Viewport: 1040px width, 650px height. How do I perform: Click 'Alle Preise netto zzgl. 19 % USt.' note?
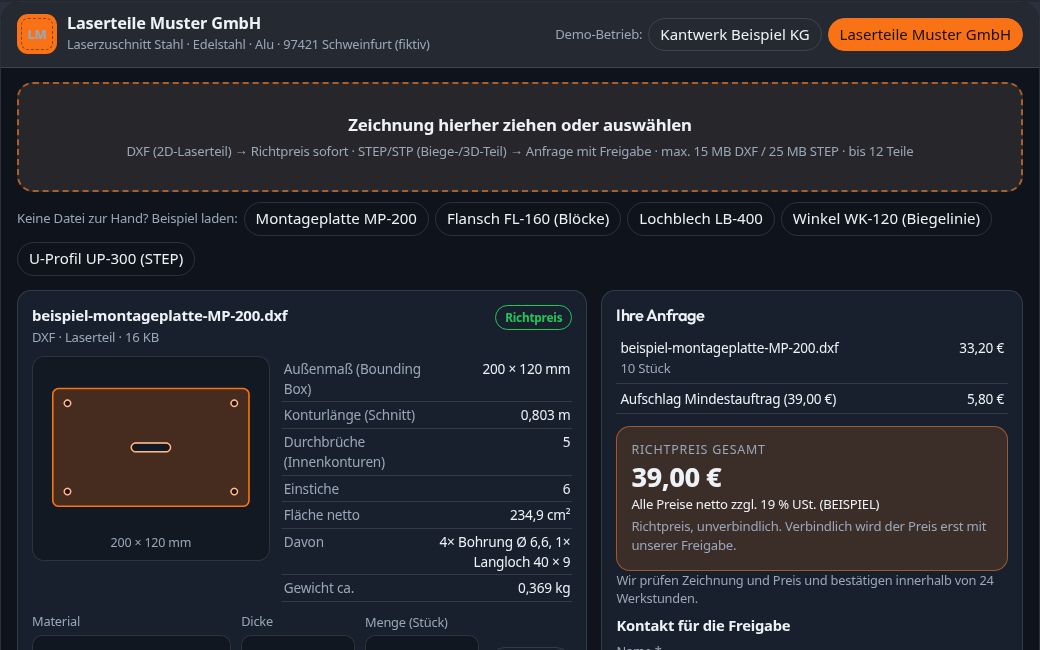(x=755, y=505)
